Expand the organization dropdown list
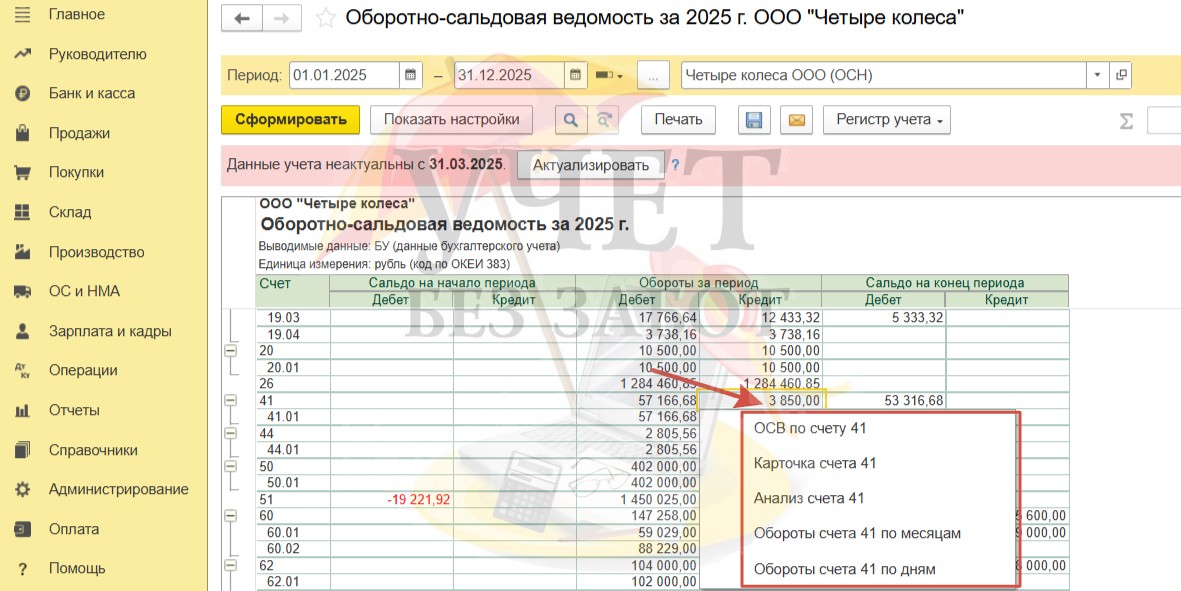Screen dimensions: 1181x591 (1097, 75)
